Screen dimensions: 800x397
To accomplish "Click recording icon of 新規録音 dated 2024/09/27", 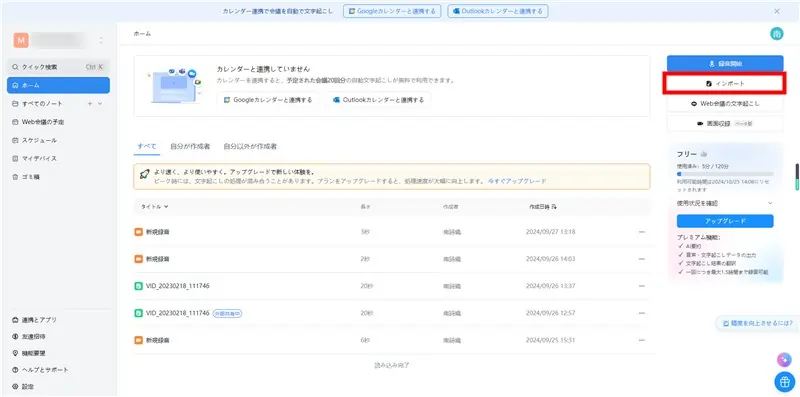I will point(138,232).
